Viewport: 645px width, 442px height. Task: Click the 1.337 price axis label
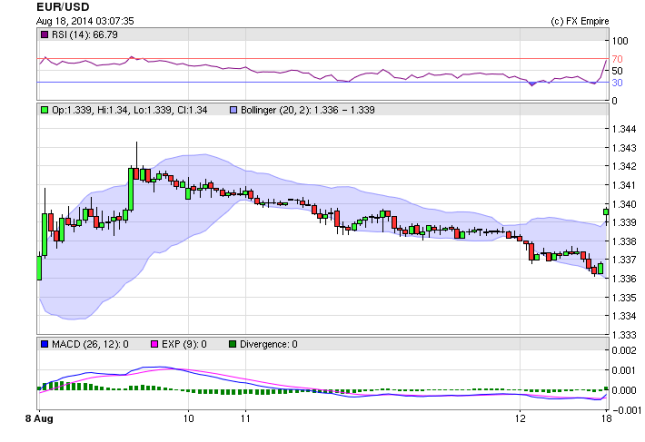click(x=624, y=260)
